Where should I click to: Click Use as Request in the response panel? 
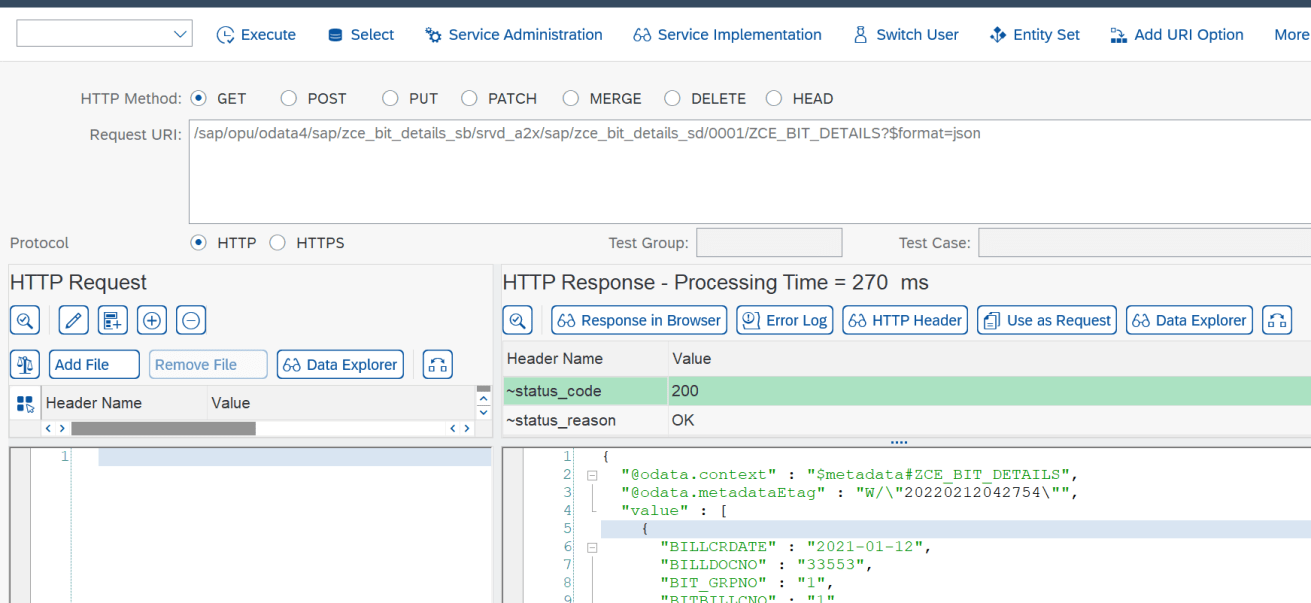(1046, 320)
